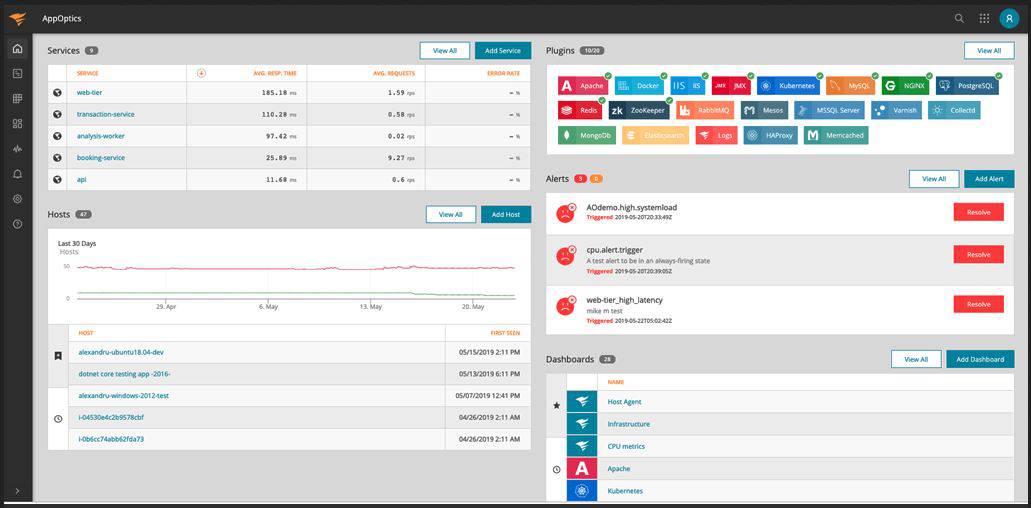Open the user profile avatar
The height and width of the screenshot is (508, 1031).
[x=1008, y=18]
